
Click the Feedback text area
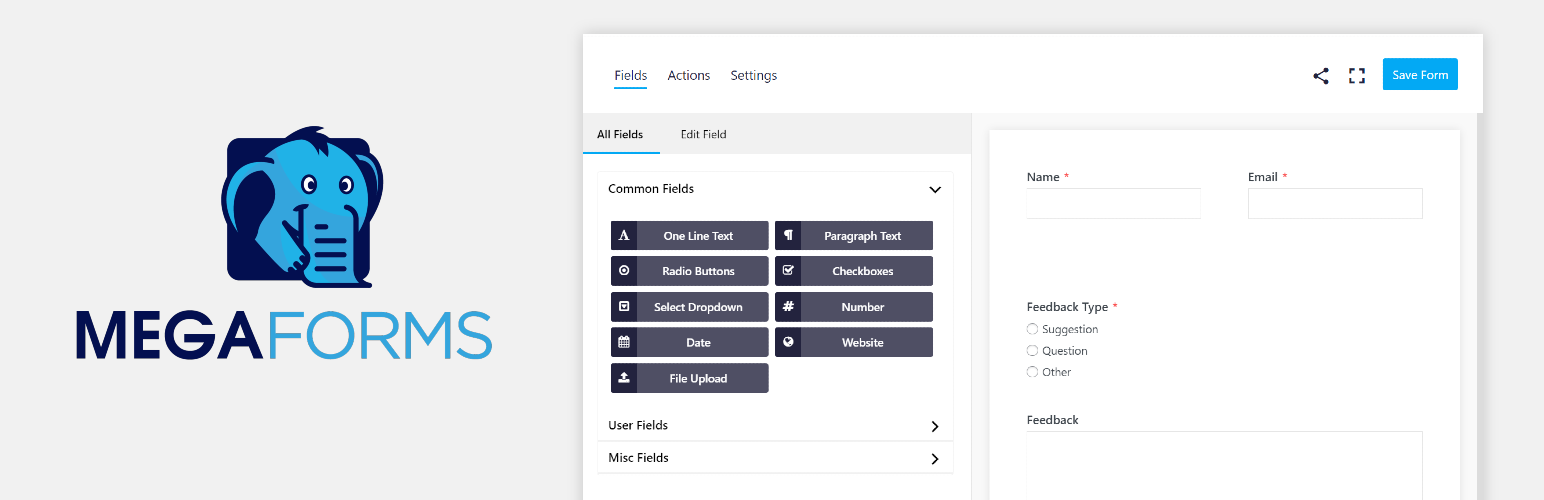1225,465
